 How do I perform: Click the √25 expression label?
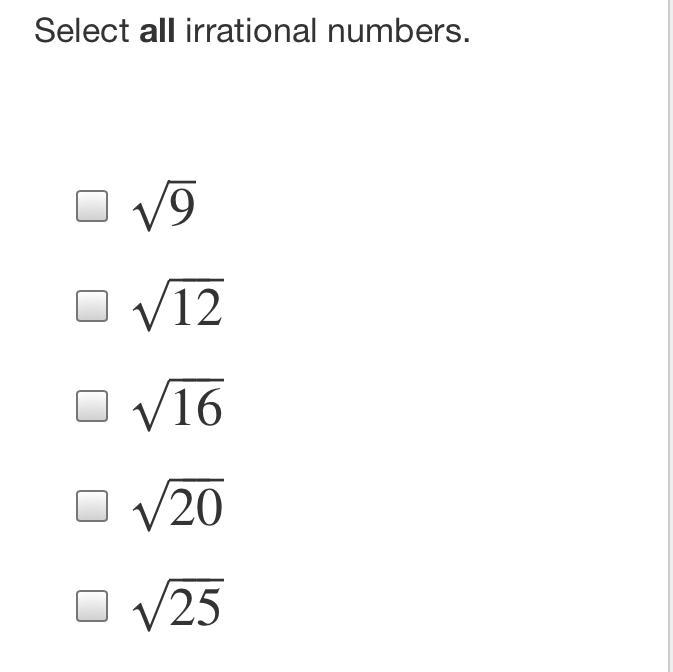tap(178, 605)
